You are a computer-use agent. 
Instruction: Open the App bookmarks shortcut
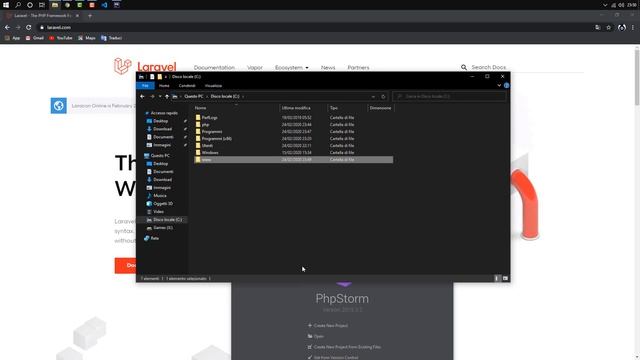(12, 38)
